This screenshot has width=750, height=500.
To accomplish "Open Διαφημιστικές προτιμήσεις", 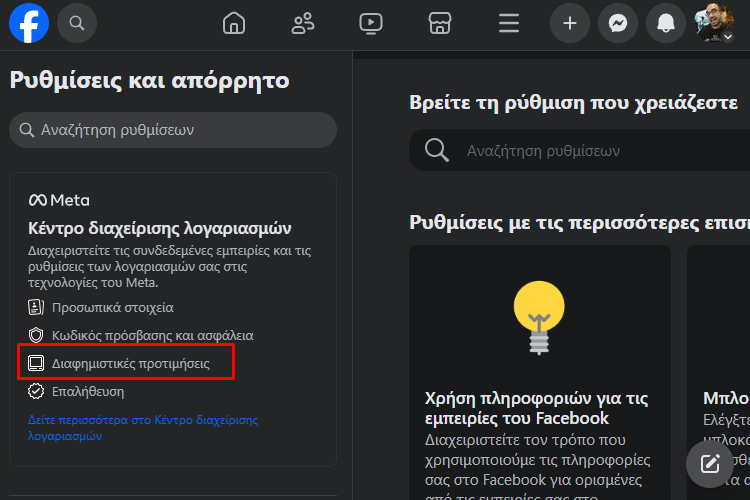I will (131, 364).
